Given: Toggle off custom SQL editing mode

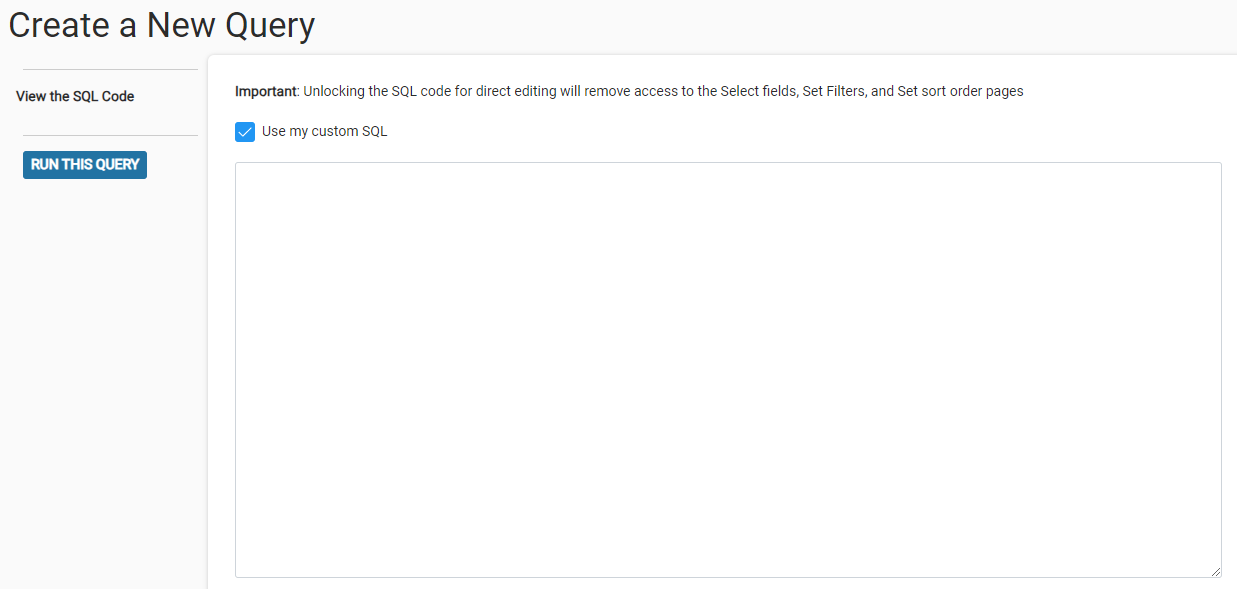Looking at the screenshot, I should 245,132.
